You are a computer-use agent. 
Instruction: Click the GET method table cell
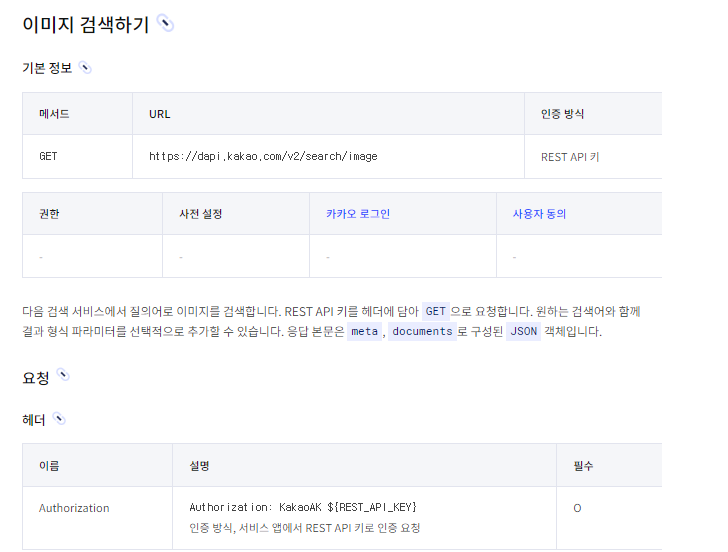coord(77,156)
